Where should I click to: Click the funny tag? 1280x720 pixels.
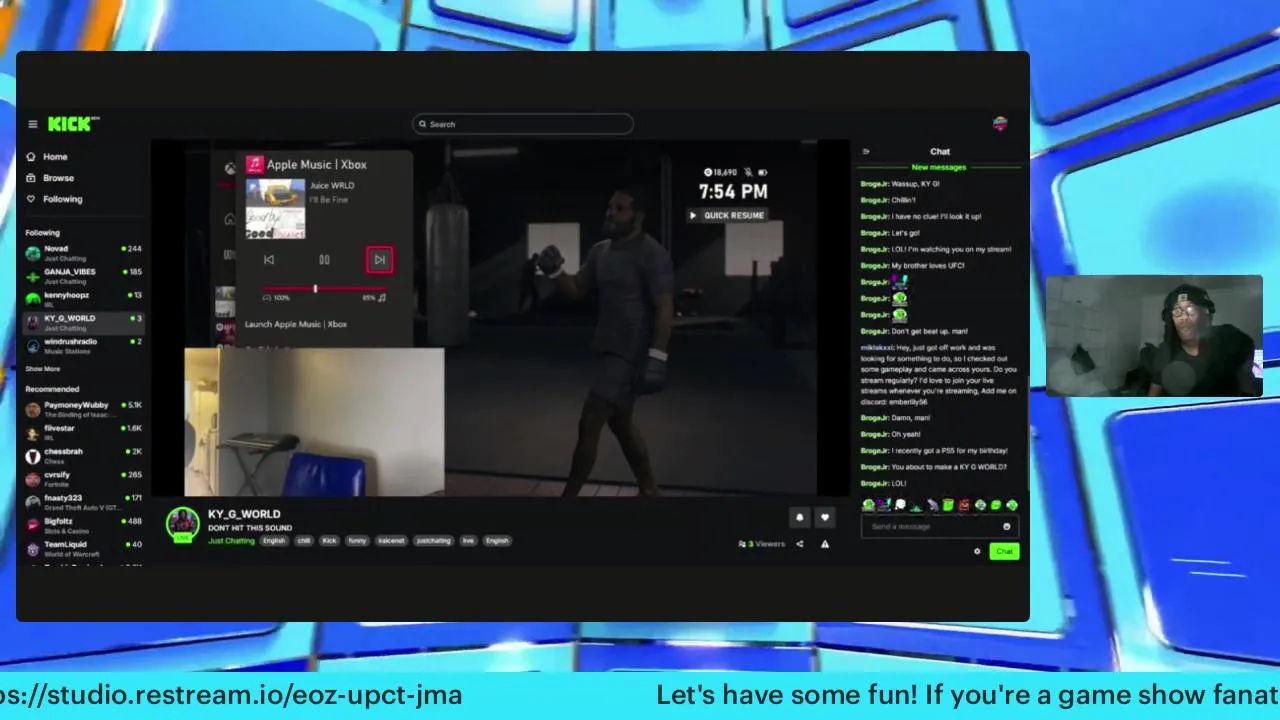click(x=357, y=541)
